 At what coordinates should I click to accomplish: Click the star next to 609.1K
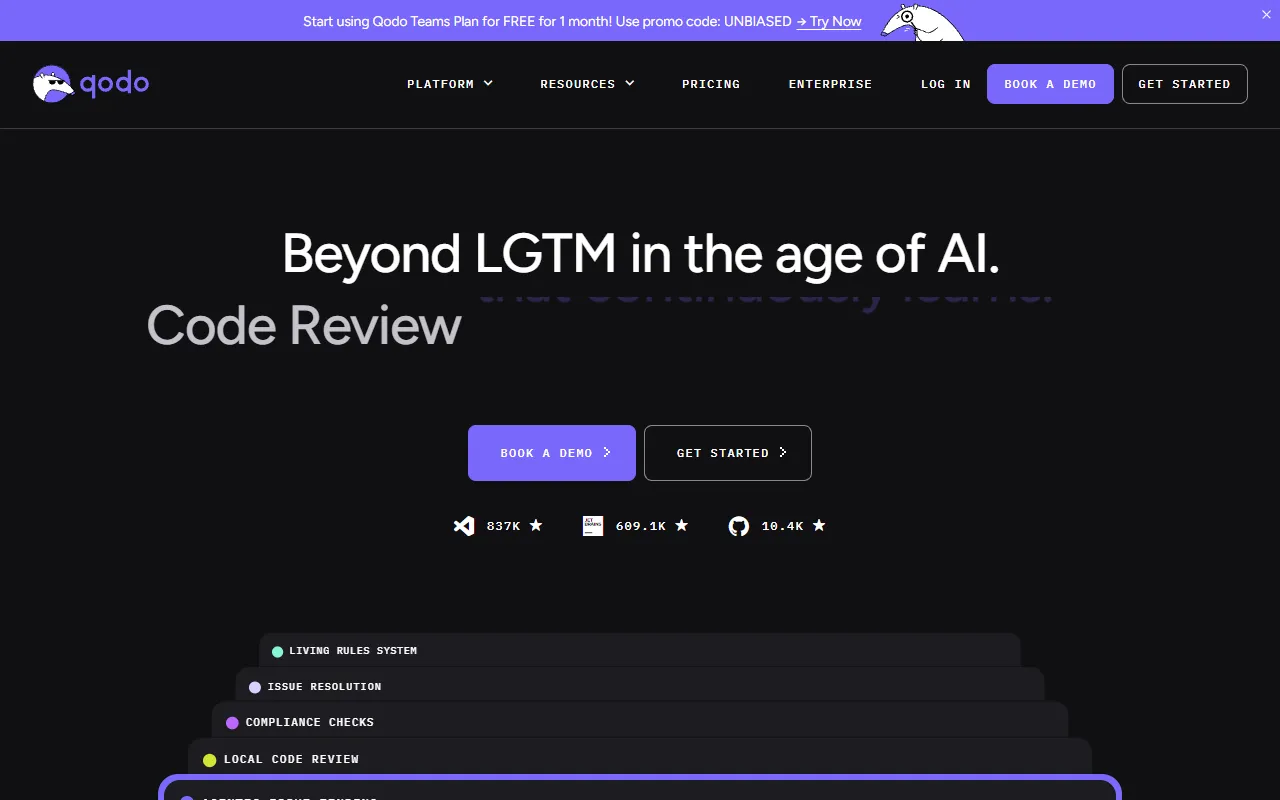[x=681, y=525]
